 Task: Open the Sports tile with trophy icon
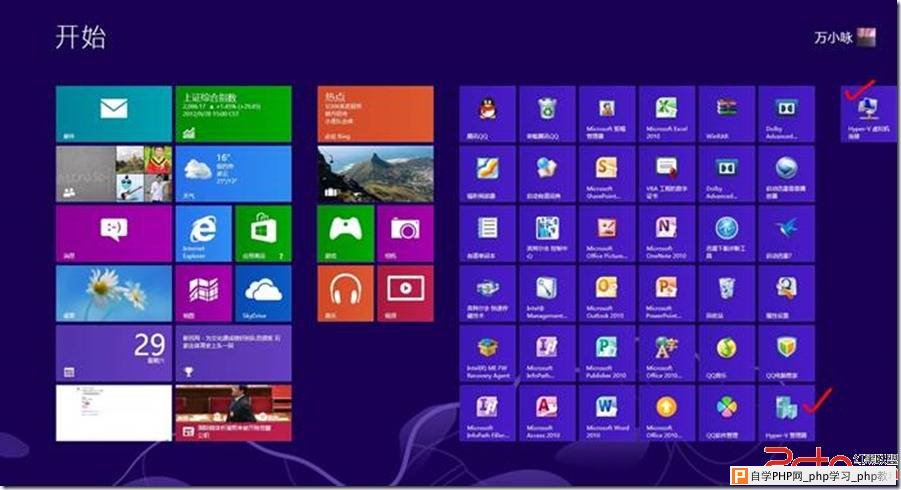click(233, 353)
